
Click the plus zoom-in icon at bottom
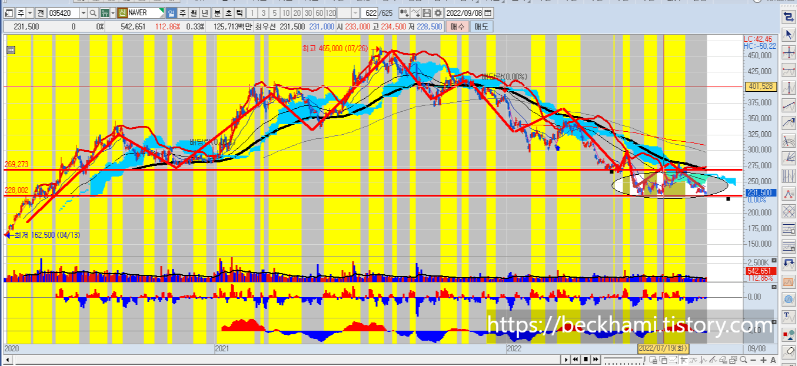(x=763, y=360)
